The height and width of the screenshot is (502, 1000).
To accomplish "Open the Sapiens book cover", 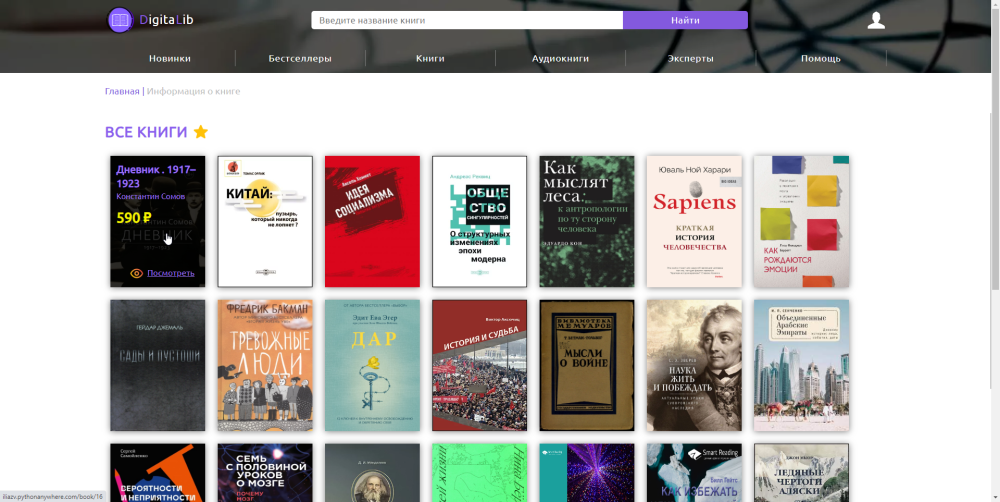I will [x=694, y=221].
